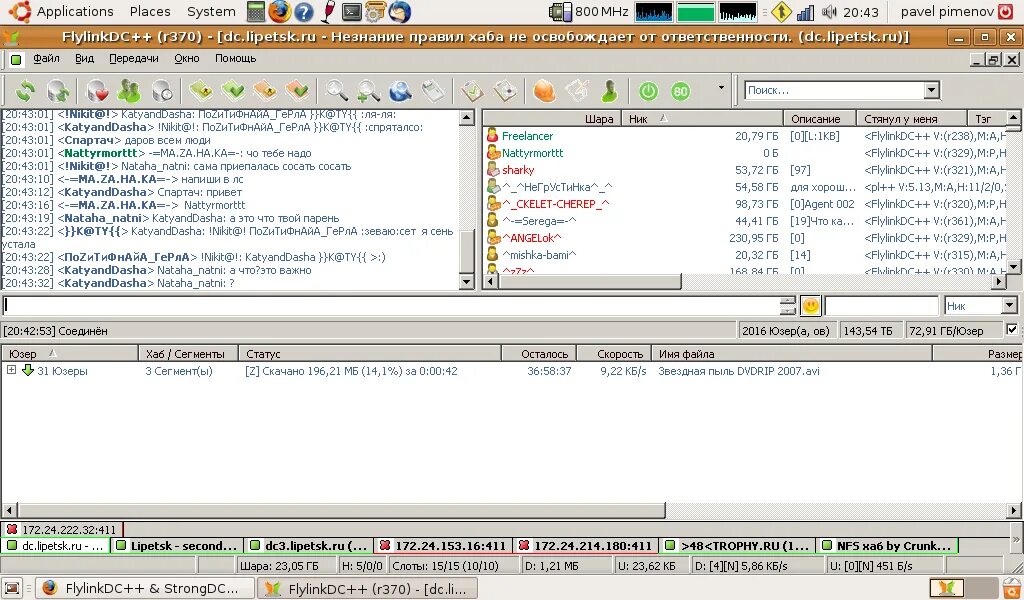Open the terminal launcher in top panel
Screen dimensions: 1024x600
pyautogui.click(x=352, y=11)
